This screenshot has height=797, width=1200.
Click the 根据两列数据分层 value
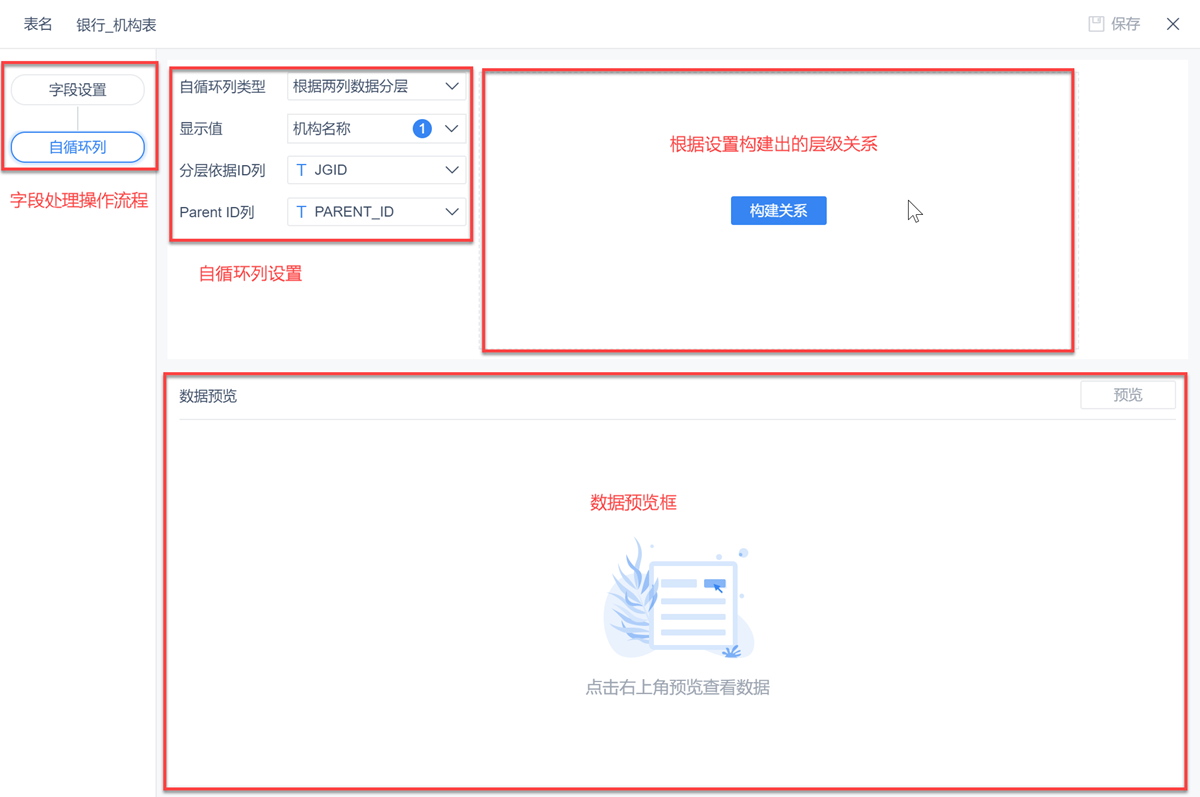(350, 87)
